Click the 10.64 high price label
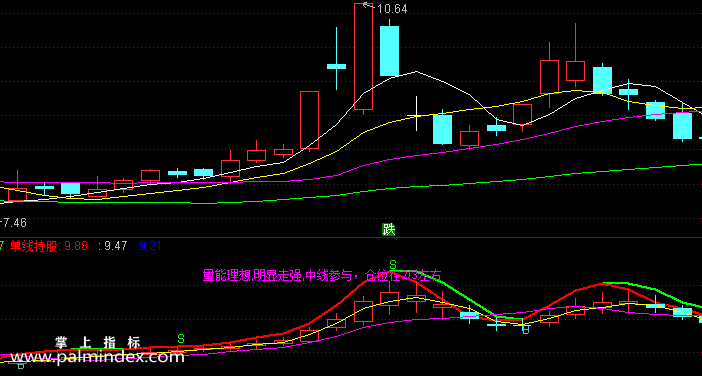The height and width of the screenshot is (376, 702). [392, 9]
